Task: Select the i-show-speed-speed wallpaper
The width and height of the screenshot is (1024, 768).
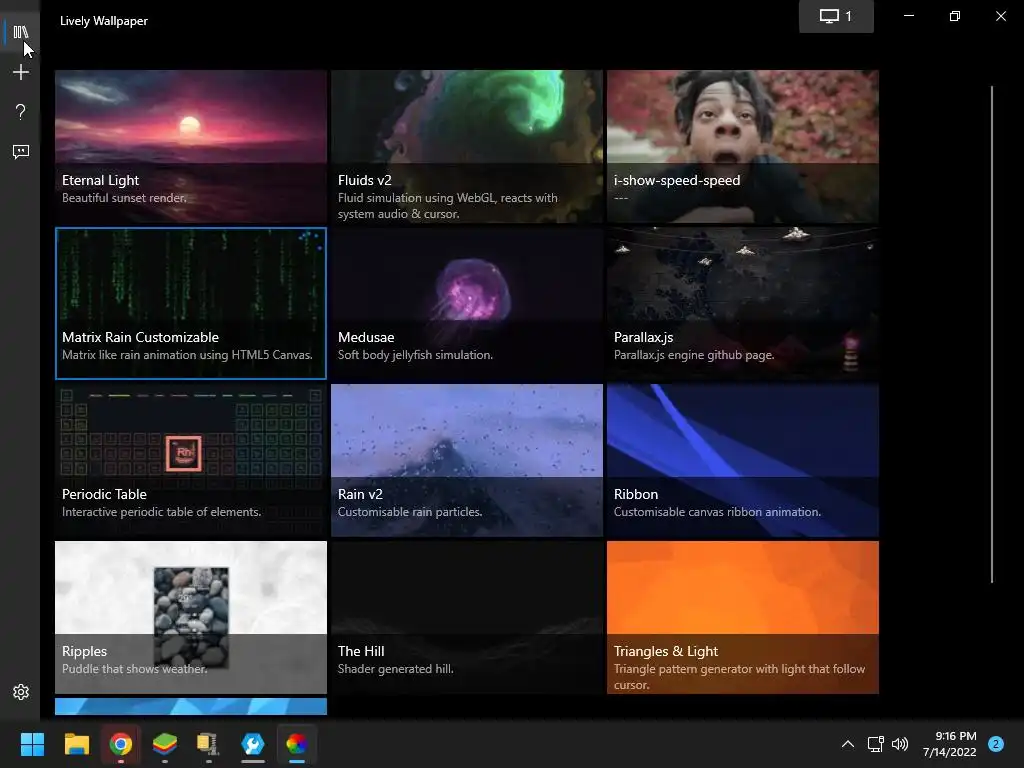Action: pyautogui.click(x=743, y=146)
